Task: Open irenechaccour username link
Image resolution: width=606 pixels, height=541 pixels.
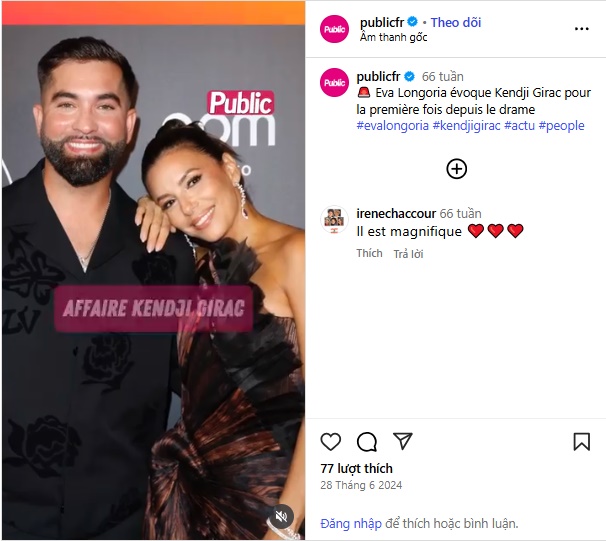Action: [396, 213]
